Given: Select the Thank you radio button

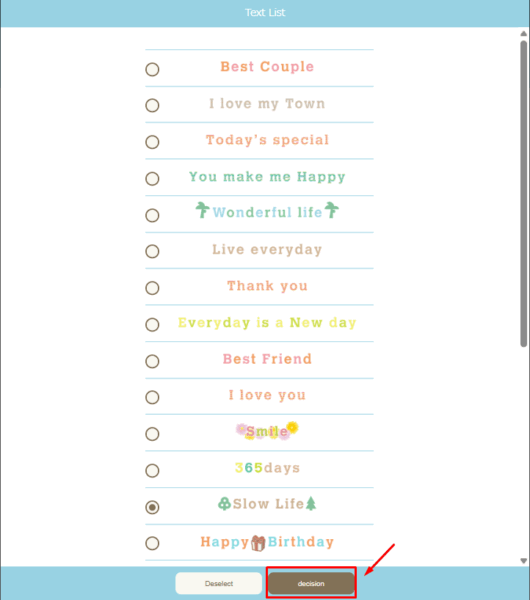Looking at the screenshot, I should [152, 288].
